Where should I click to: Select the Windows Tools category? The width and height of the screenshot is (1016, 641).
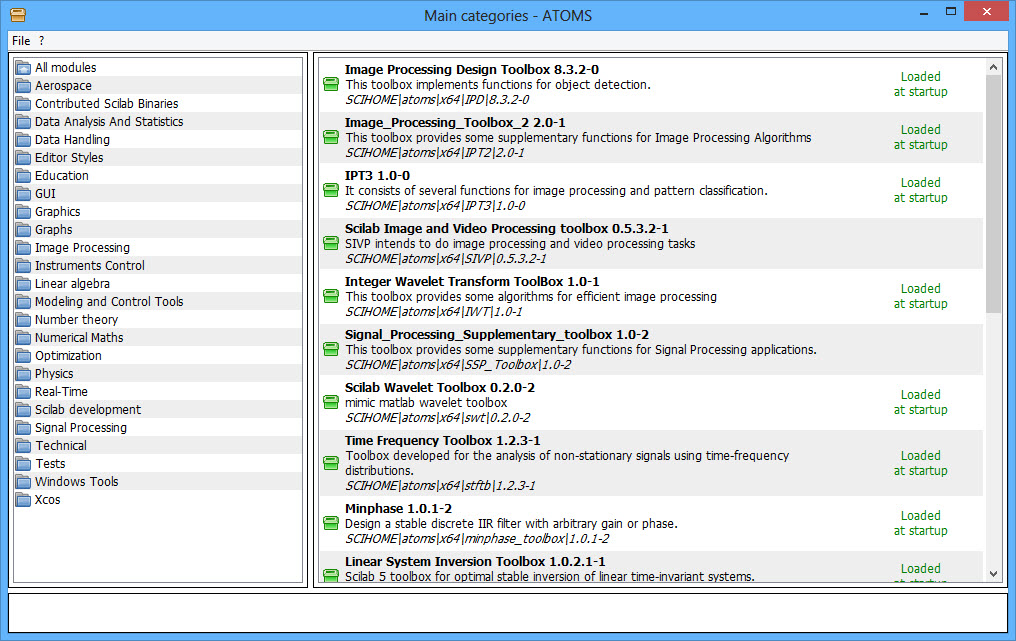pos(158,482)
